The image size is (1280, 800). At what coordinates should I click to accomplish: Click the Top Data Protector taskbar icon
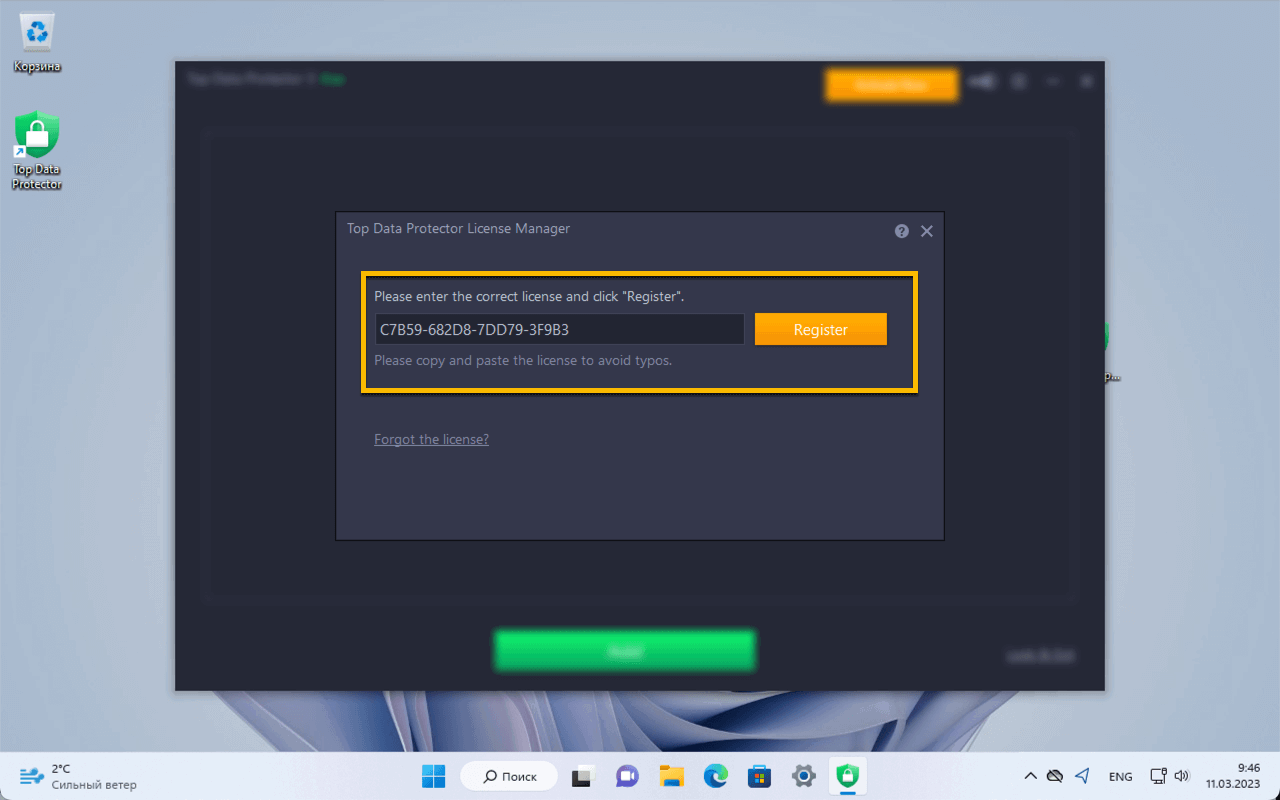click(x=847, y=776)
